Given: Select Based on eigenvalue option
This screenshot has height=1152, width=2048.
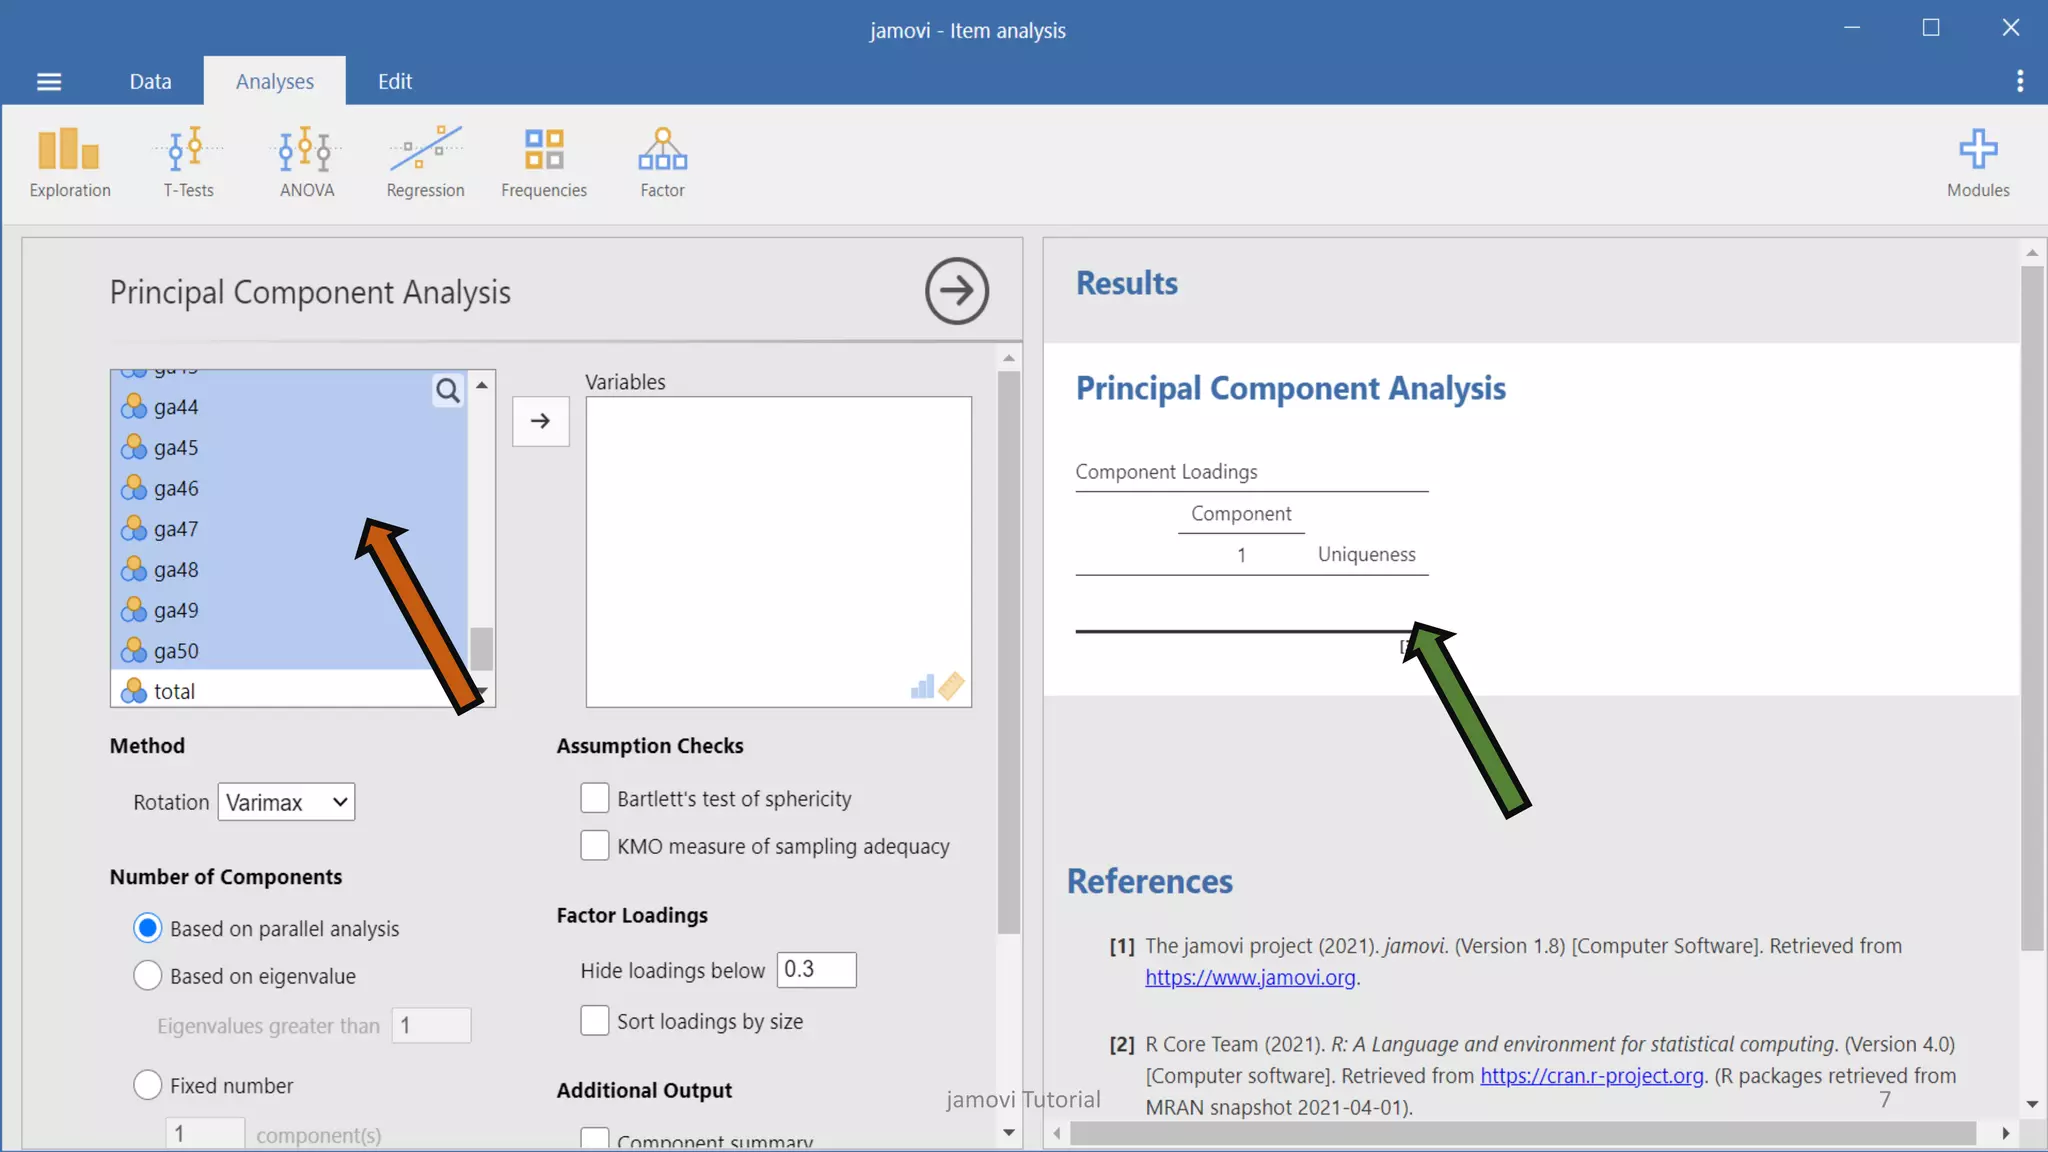Looking at the screenshot, I should click(x=148, y=975).
